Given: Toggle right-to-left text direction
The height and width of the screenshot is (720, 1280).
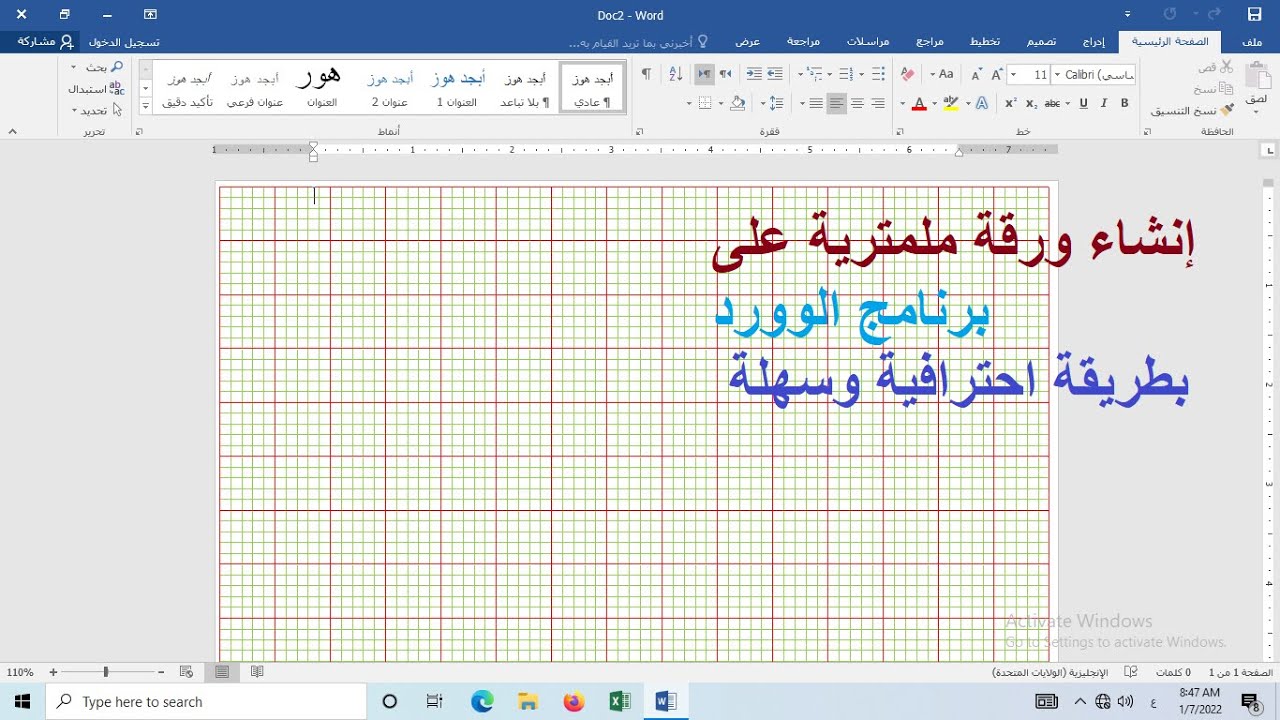Looking at the screenshot, I should pyautogui.click(x=725, y=74).
